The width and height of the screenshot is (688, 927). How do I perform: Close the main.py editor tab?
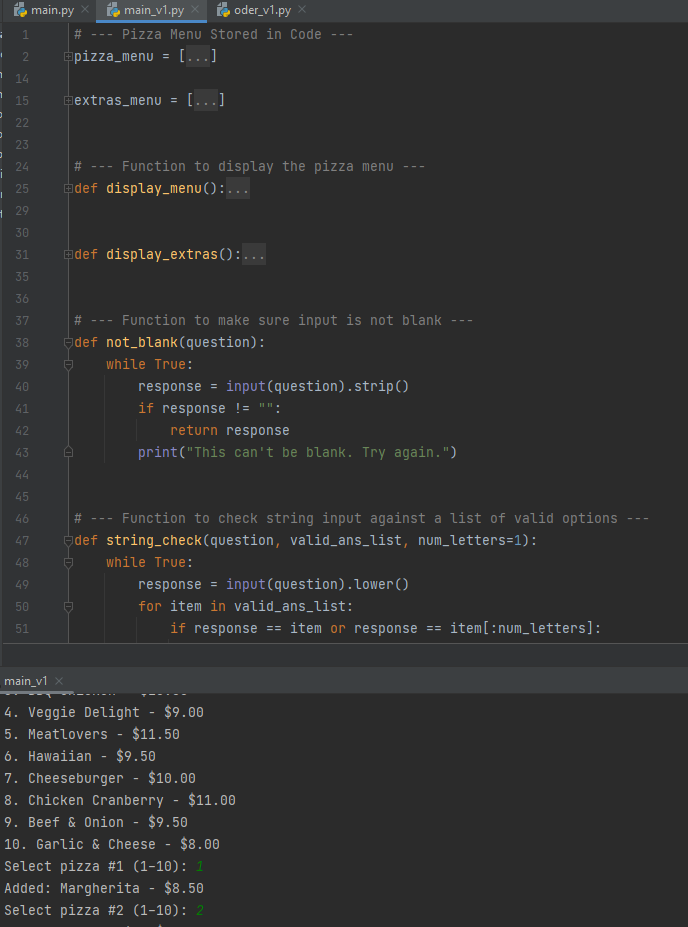(85, 10)
